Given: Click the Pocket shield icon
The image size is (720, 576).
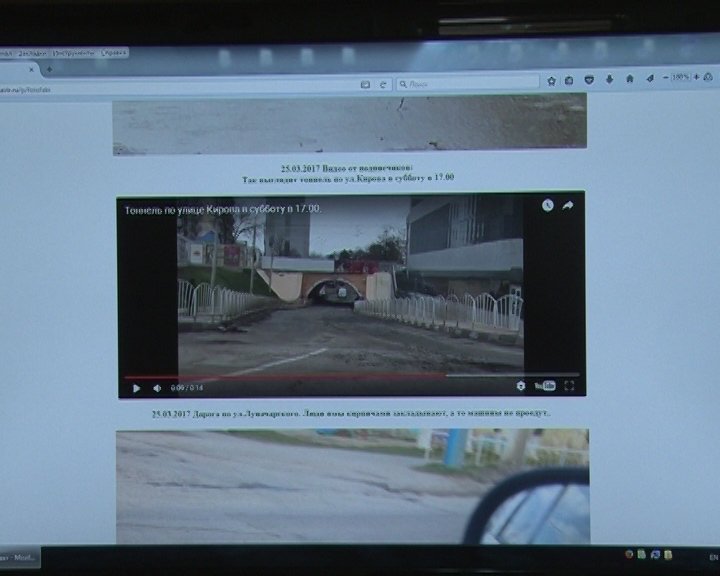Looking at the screenshot, I should pos(589,80).
